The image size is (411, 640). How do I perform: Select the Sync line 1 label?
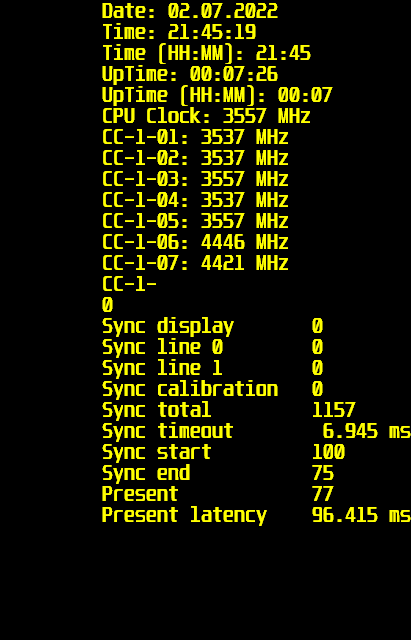pyautogui.click(x=162, y=368)
